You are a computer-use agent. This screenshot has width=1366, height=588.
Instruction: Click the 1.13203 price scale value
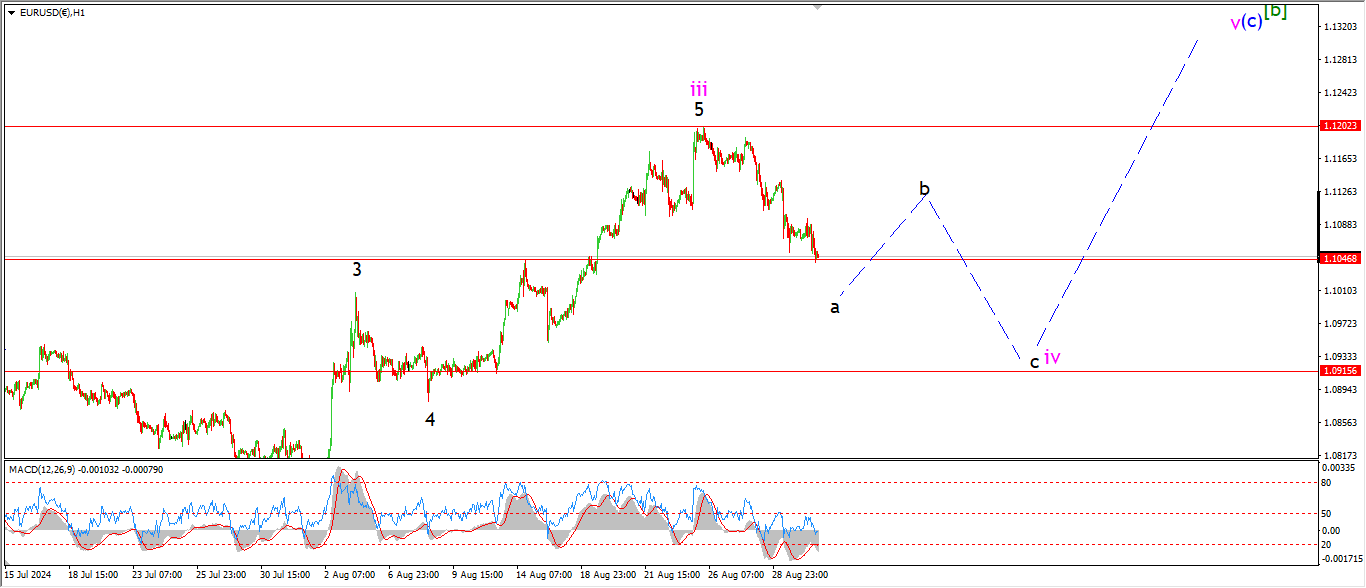[1338, 27]
